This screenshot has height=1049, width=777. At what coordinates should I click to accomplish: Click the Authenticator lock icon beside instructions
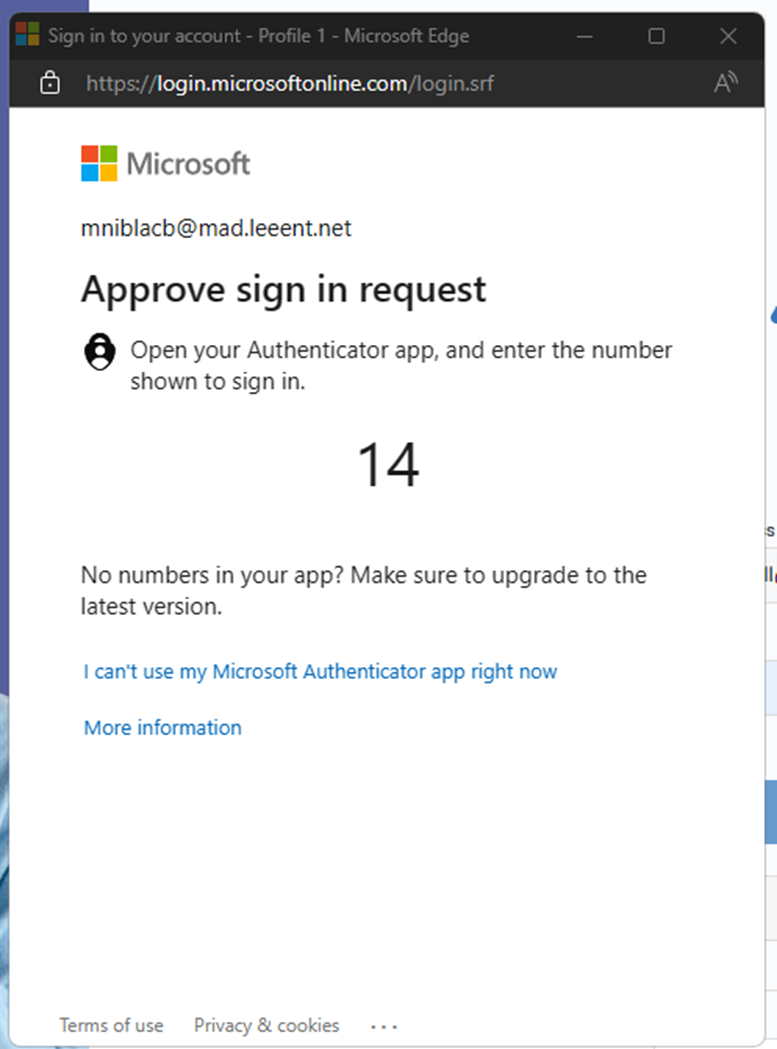(x=99, y=352)
